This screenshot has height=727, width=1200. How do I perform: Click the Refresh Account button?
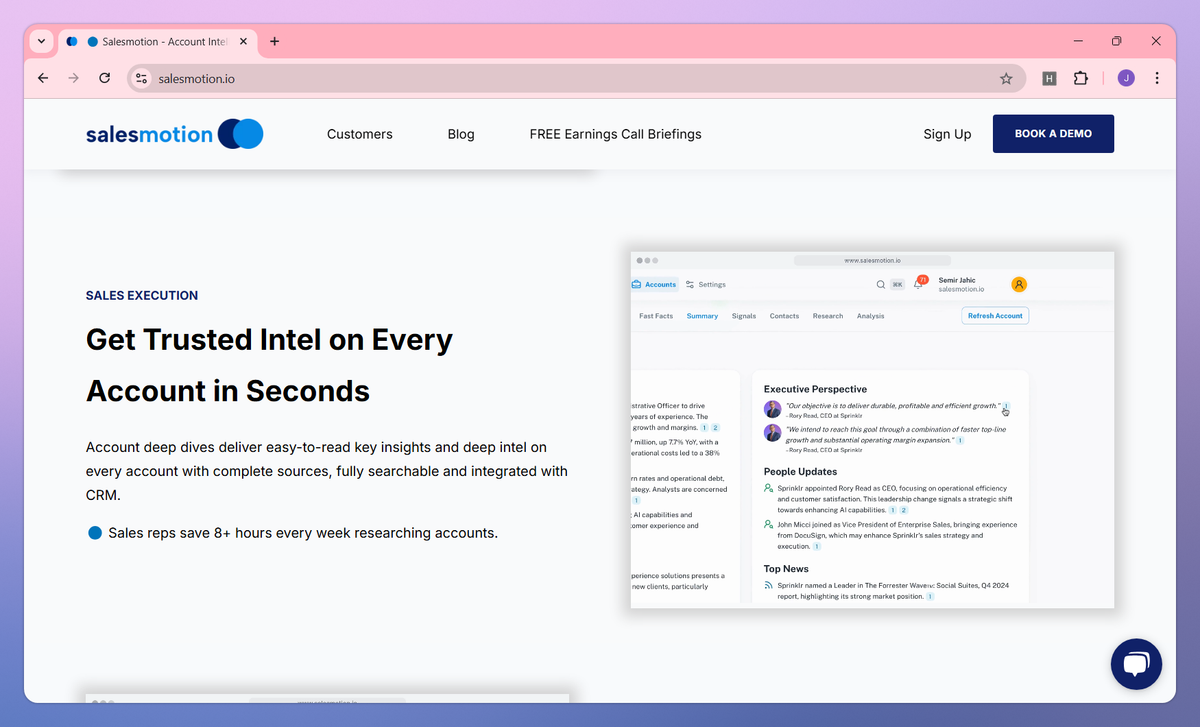point(995,315)
